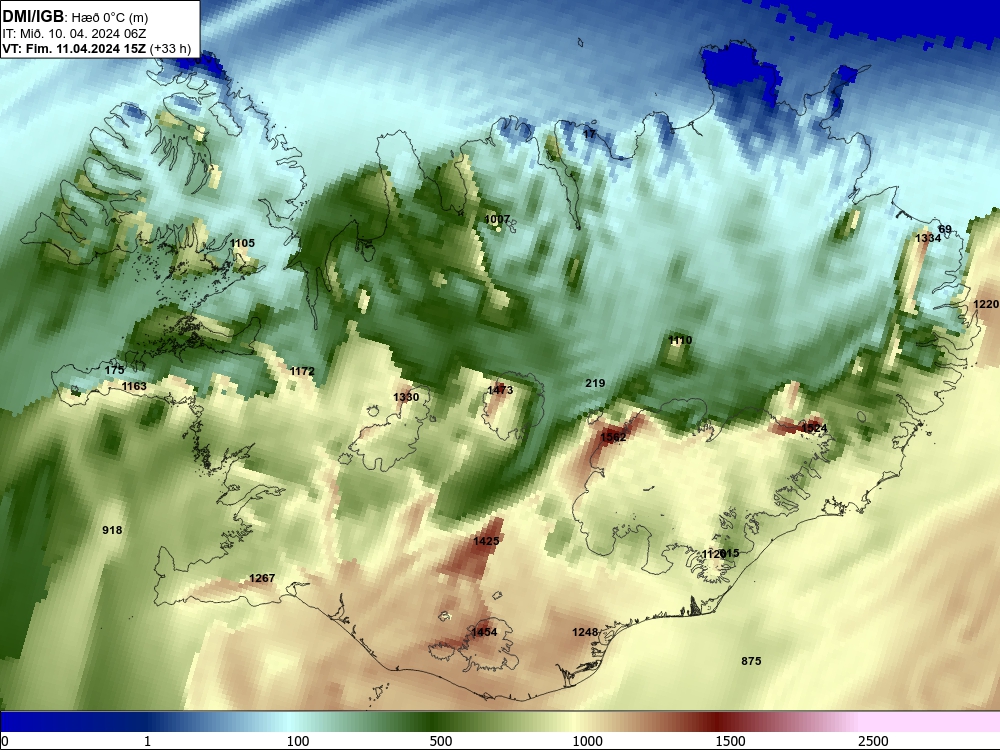This screenshot has height=750, width=1000.
Task: Click the 875 value offshore
Action: pos(751,661)
